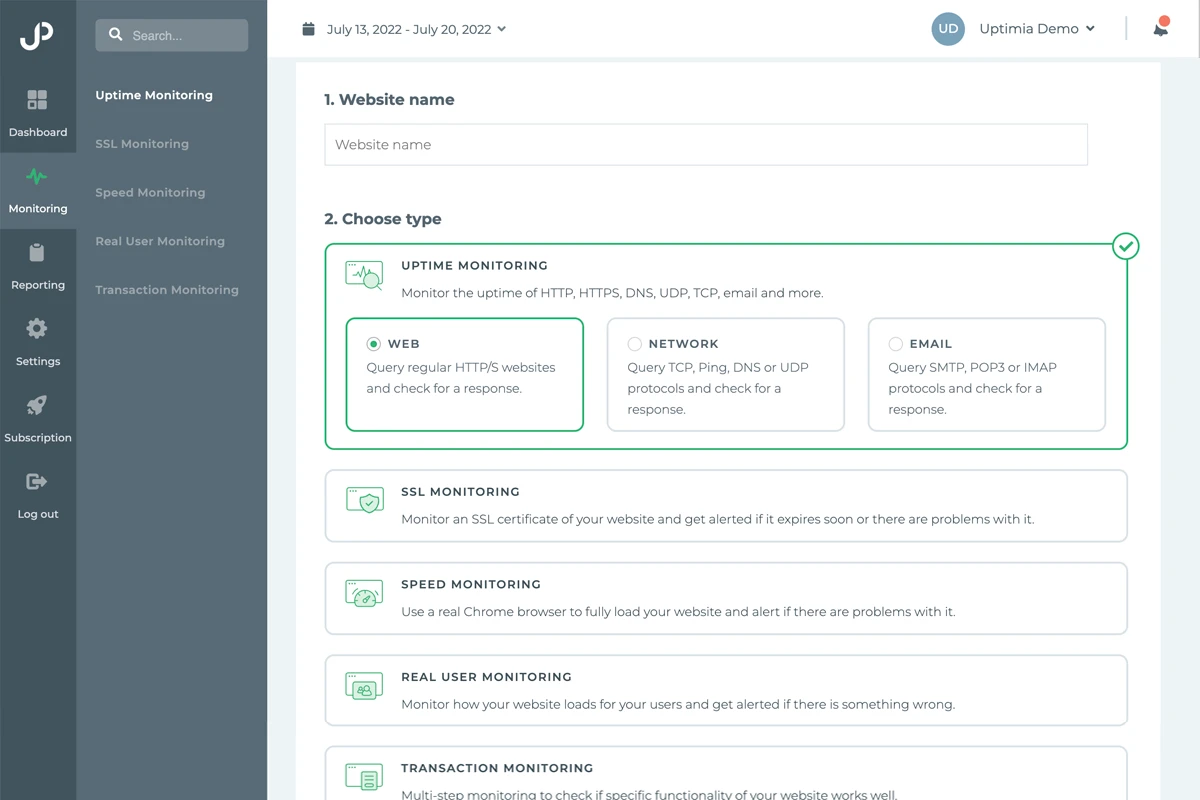Click the 'Use a real Chrome browser' description
Viewport: 1200px width, 800px height.
pos(678,612)
